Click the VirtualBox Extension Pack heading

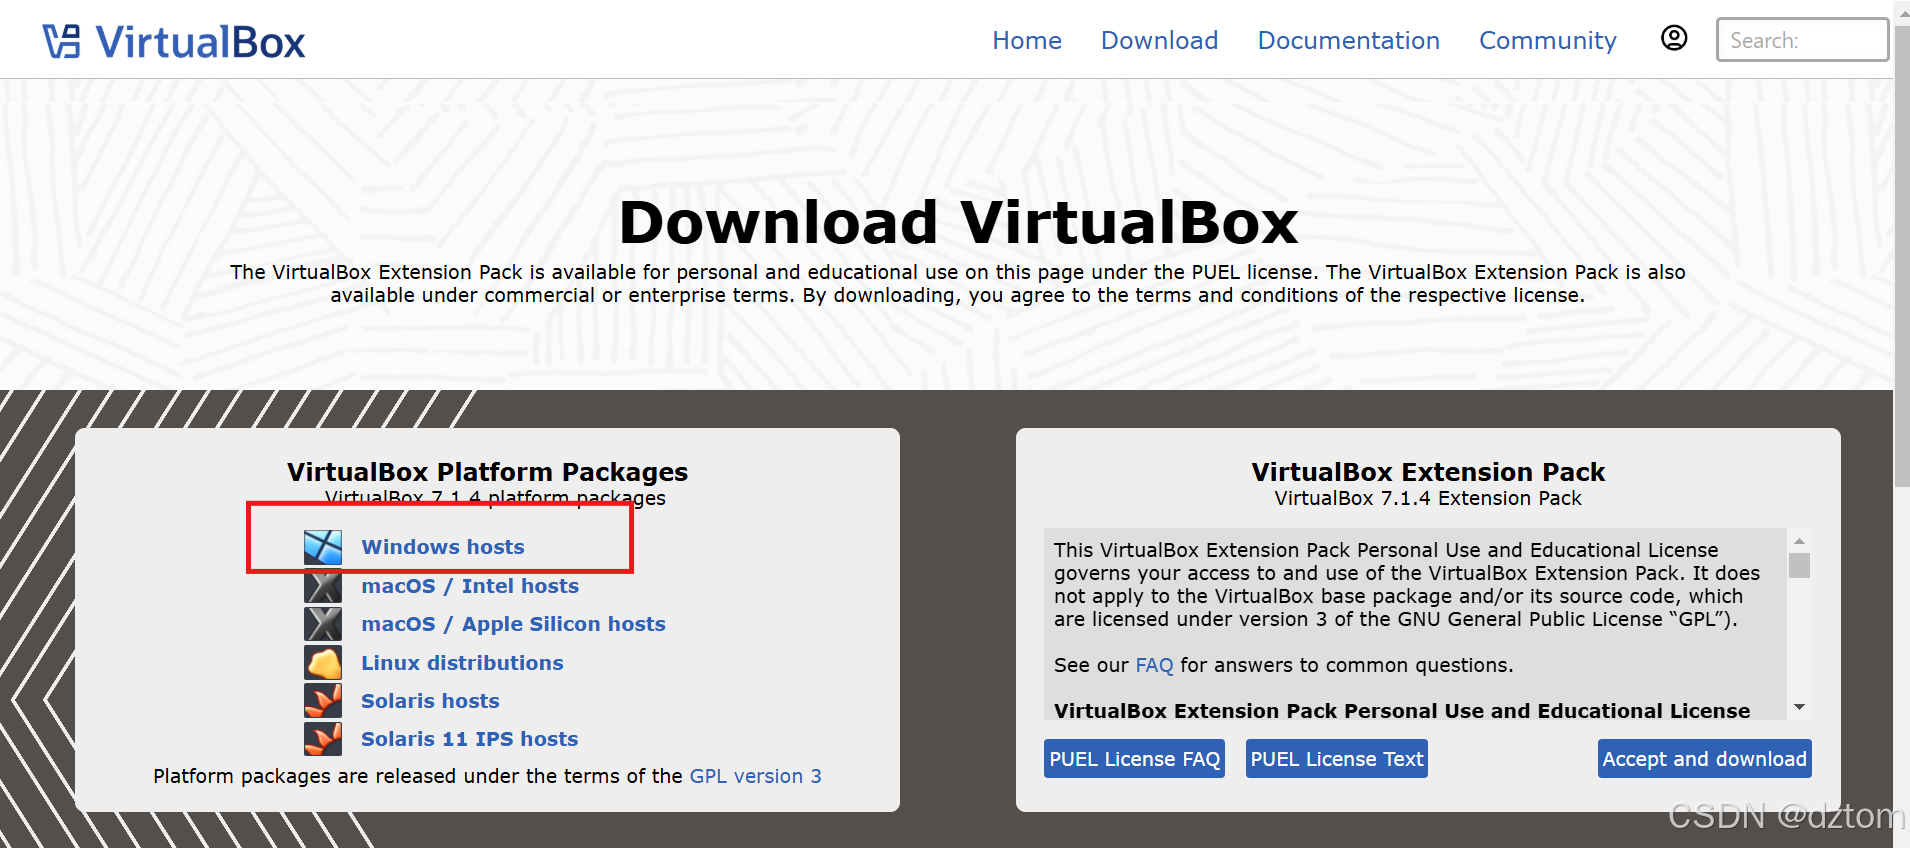1428,472
